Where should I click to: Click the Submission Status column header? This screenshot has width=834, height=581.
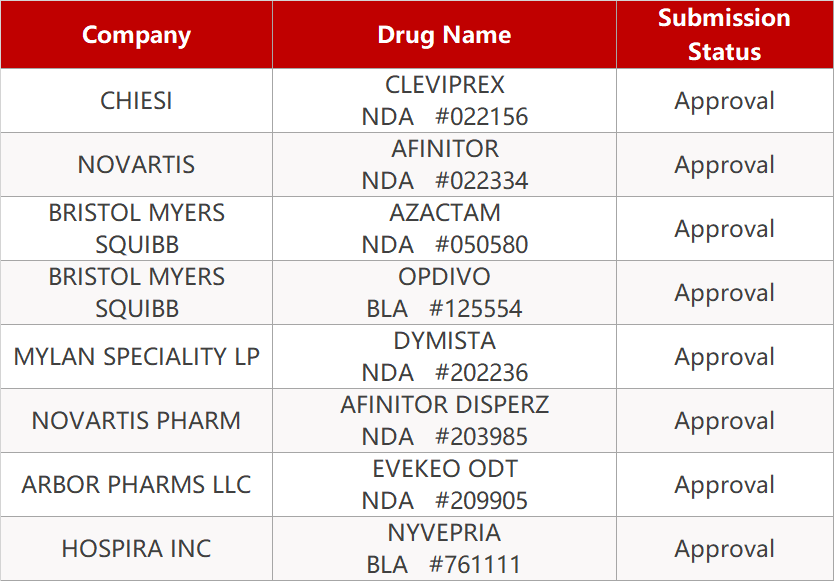point(724,35)
